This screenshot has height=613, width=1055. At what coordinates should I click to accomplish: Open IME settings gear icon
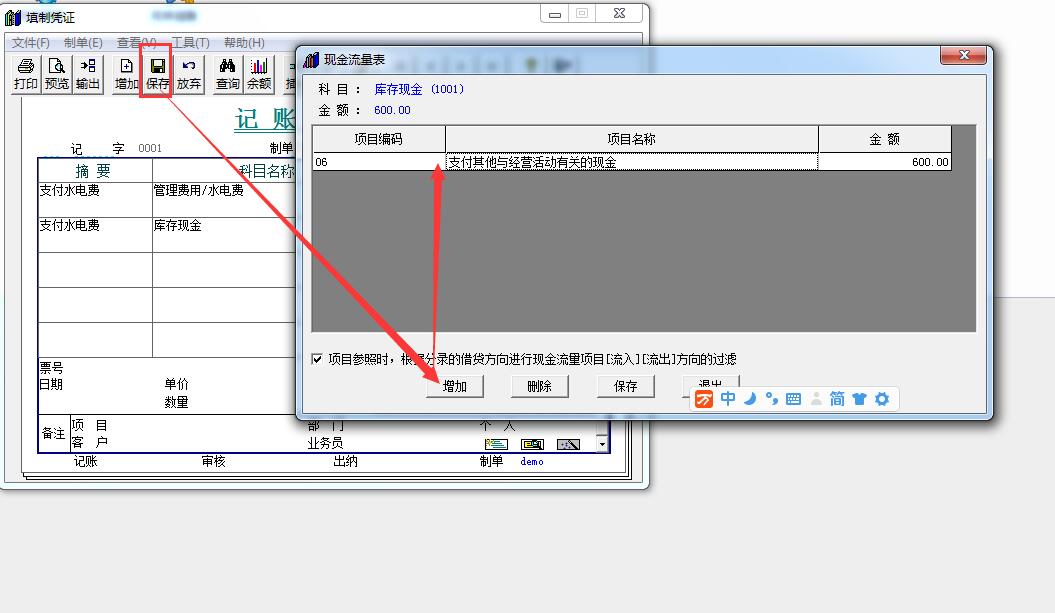coord(881,399)
